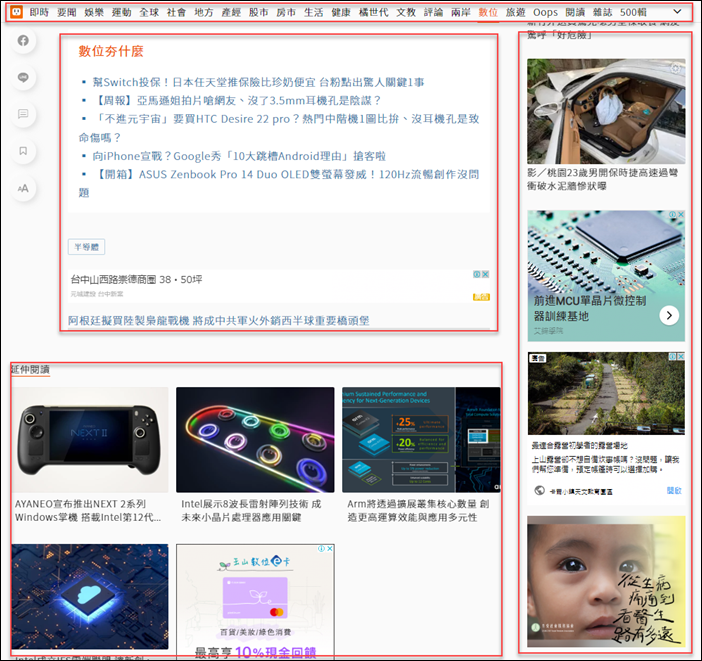Click the arrow button on MCU ad
Viewport: 702px width, 661px height.
click(669, 316)
